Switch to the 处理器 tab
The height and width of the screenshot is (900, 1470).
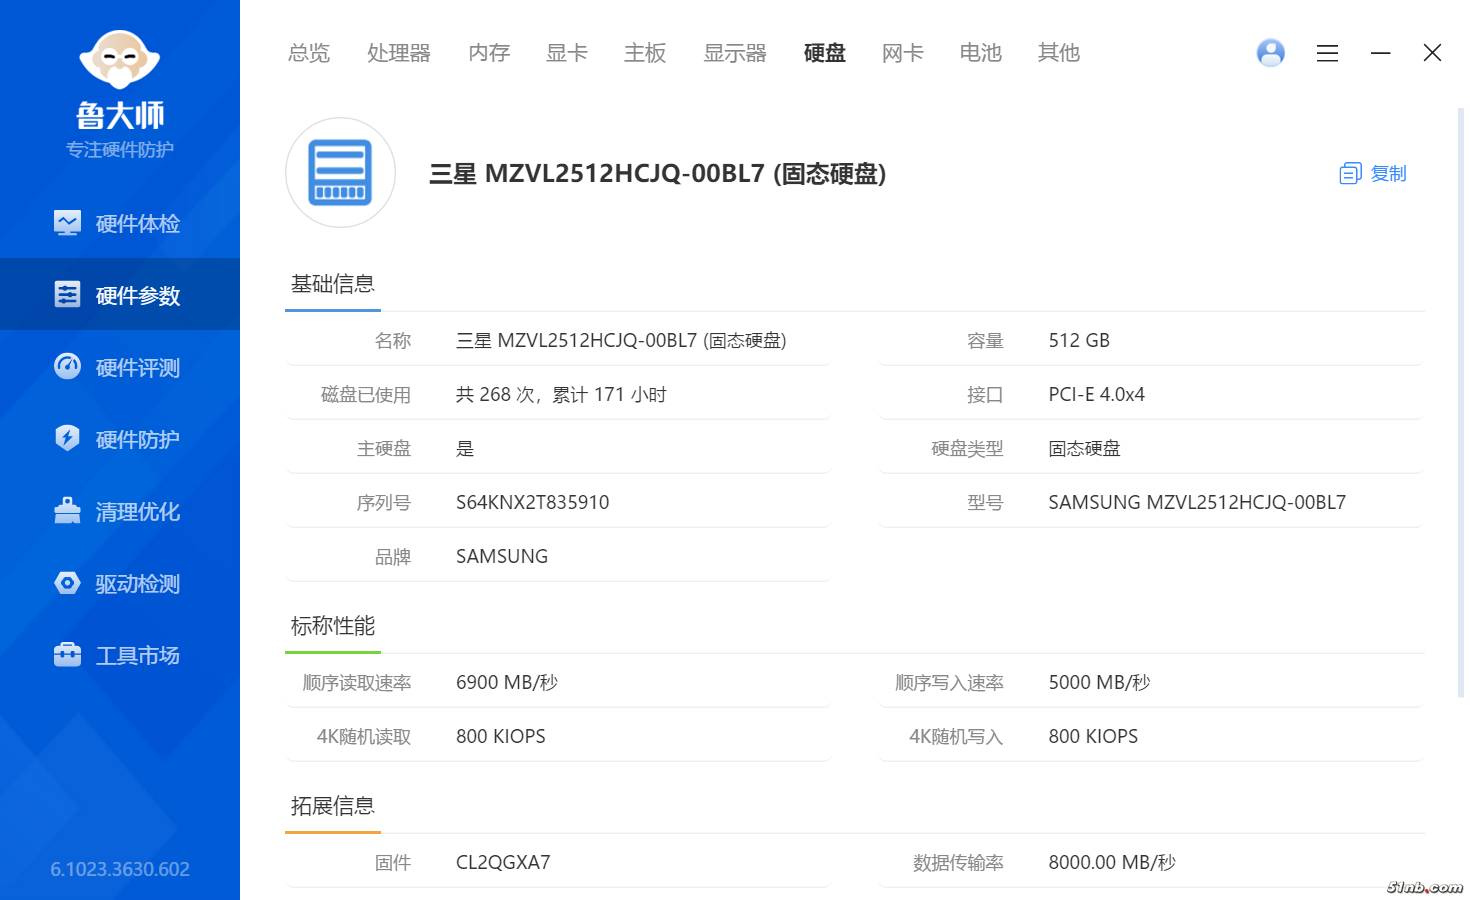pos(398,53)
